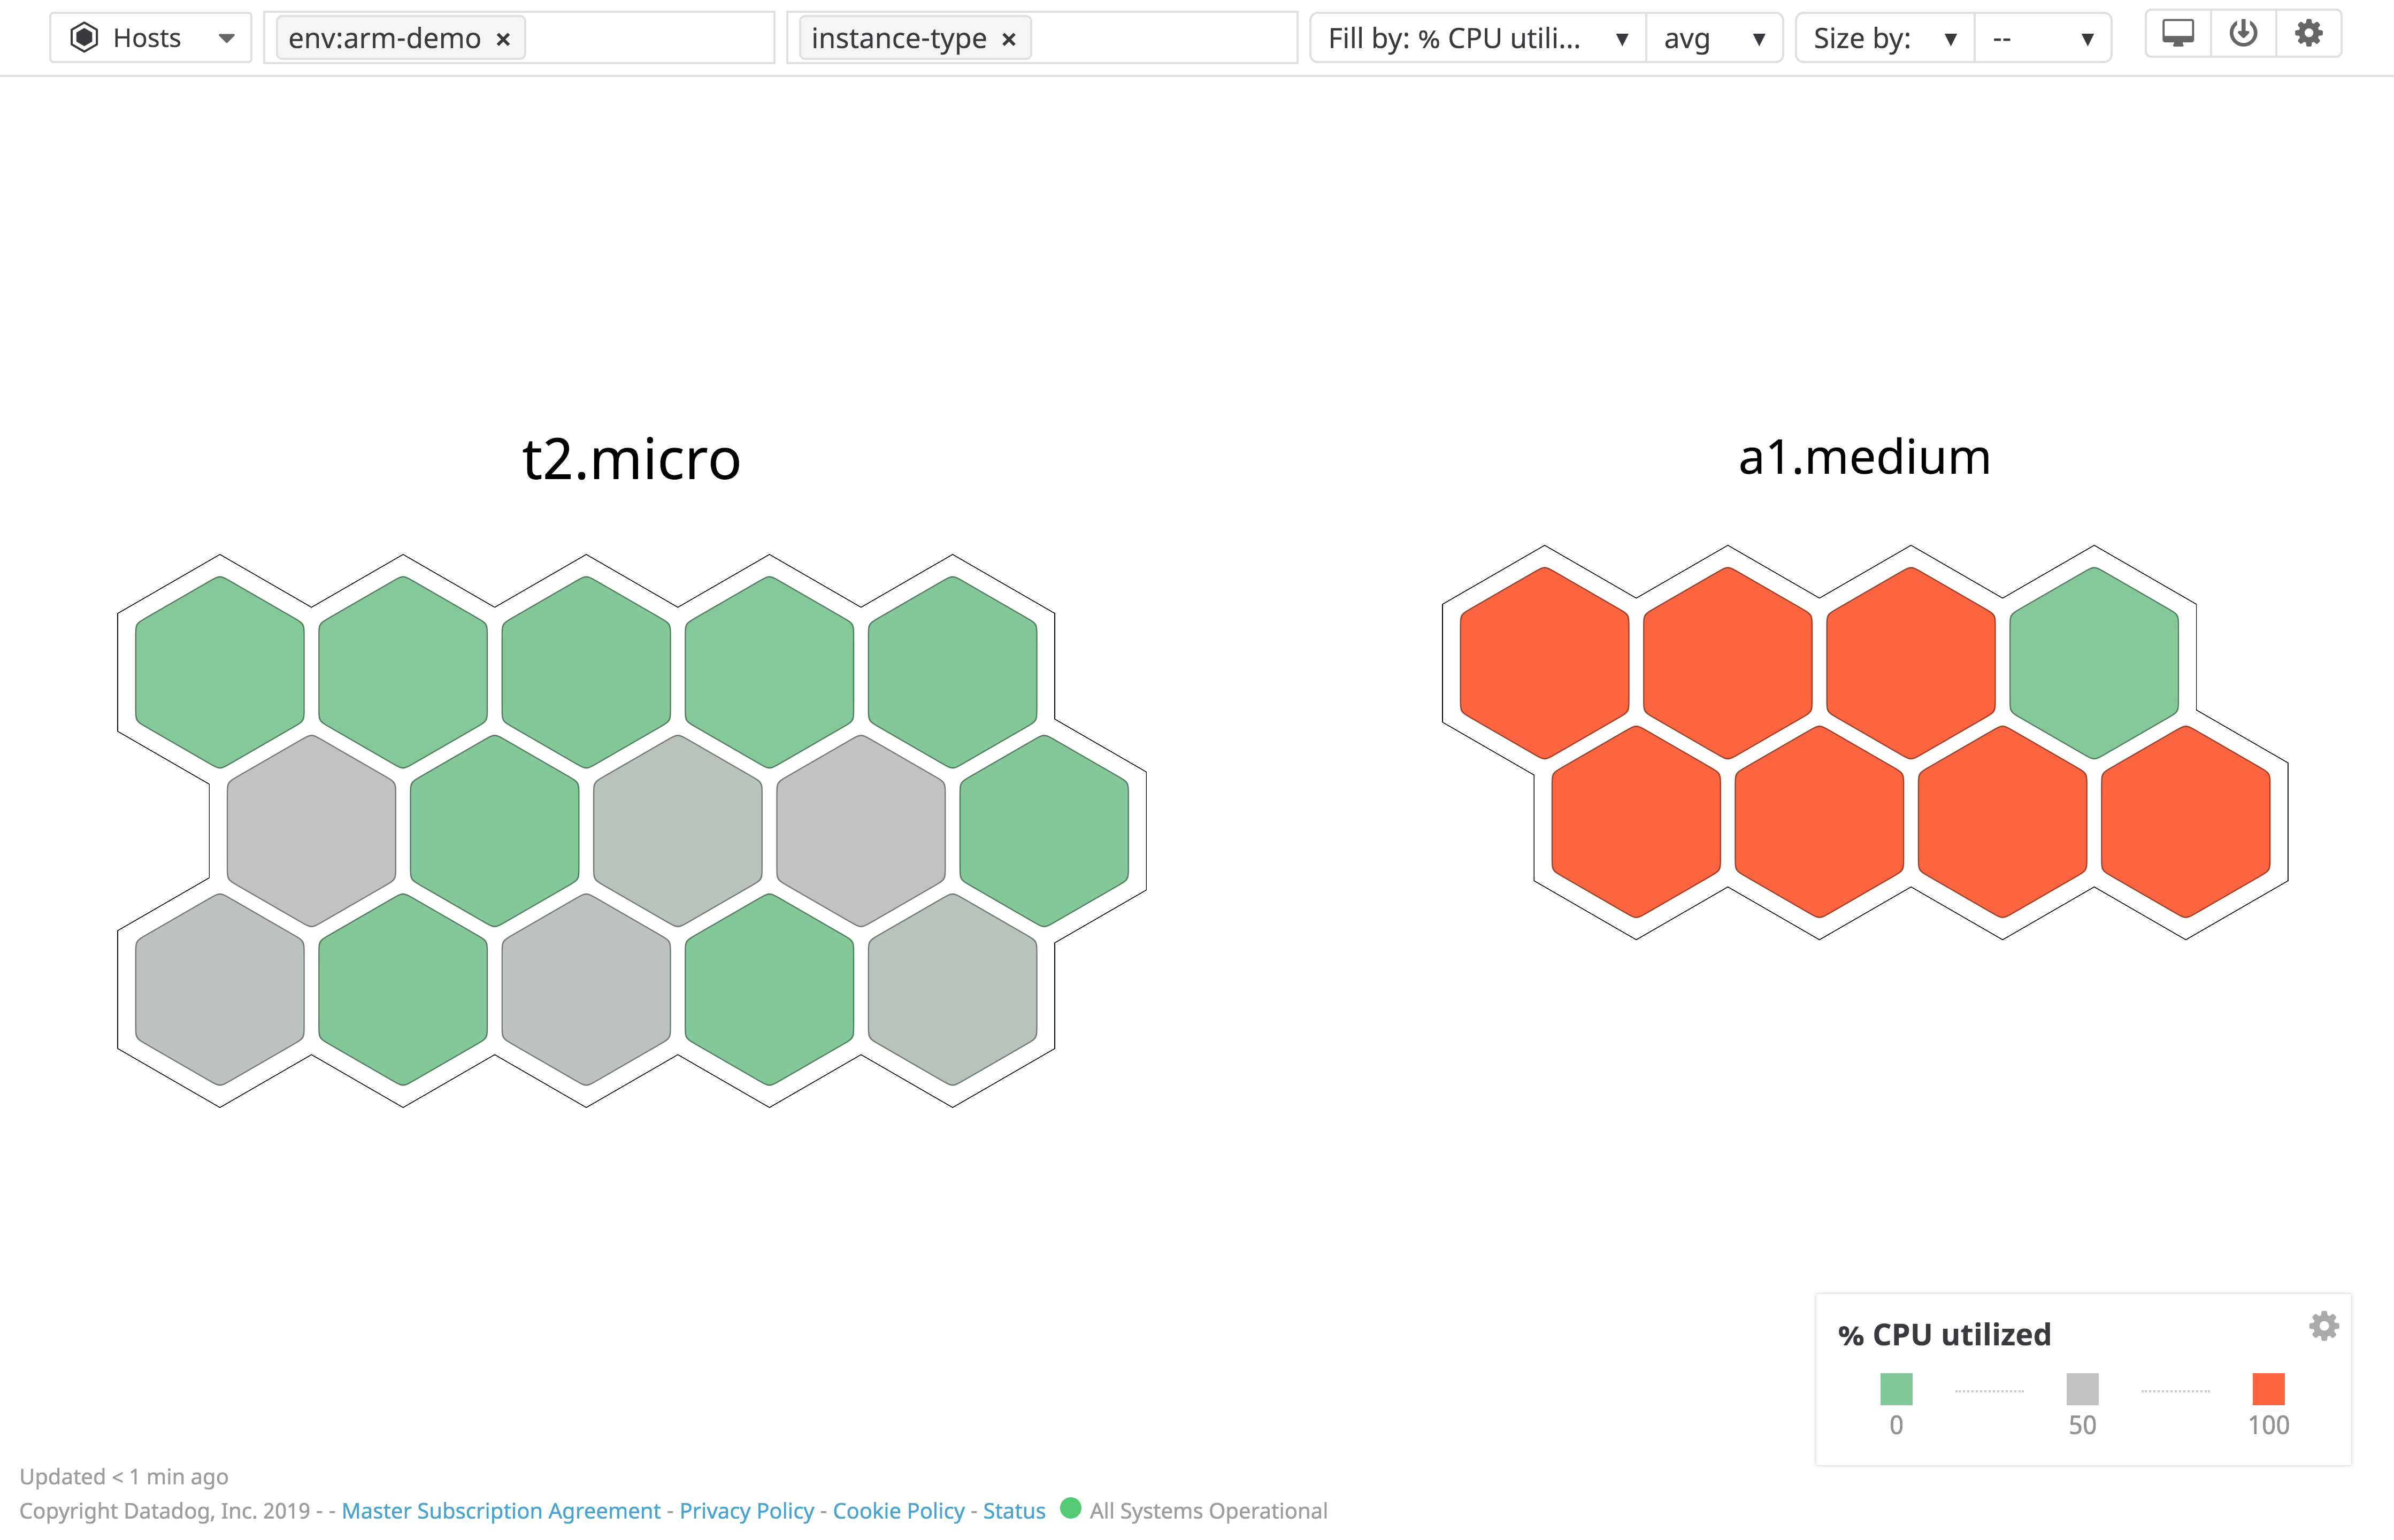Click the red 100 legend swatch

pos(2268,1389)
